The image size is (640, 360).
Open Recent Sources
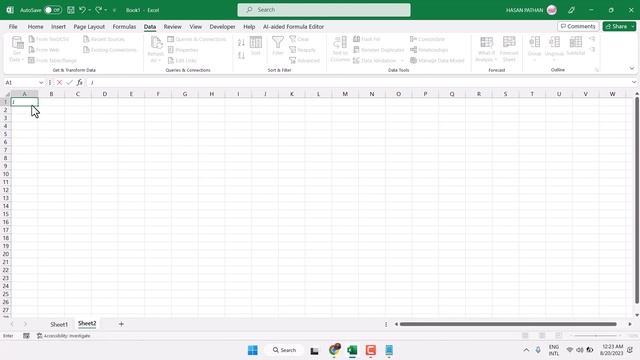point(104,39)
